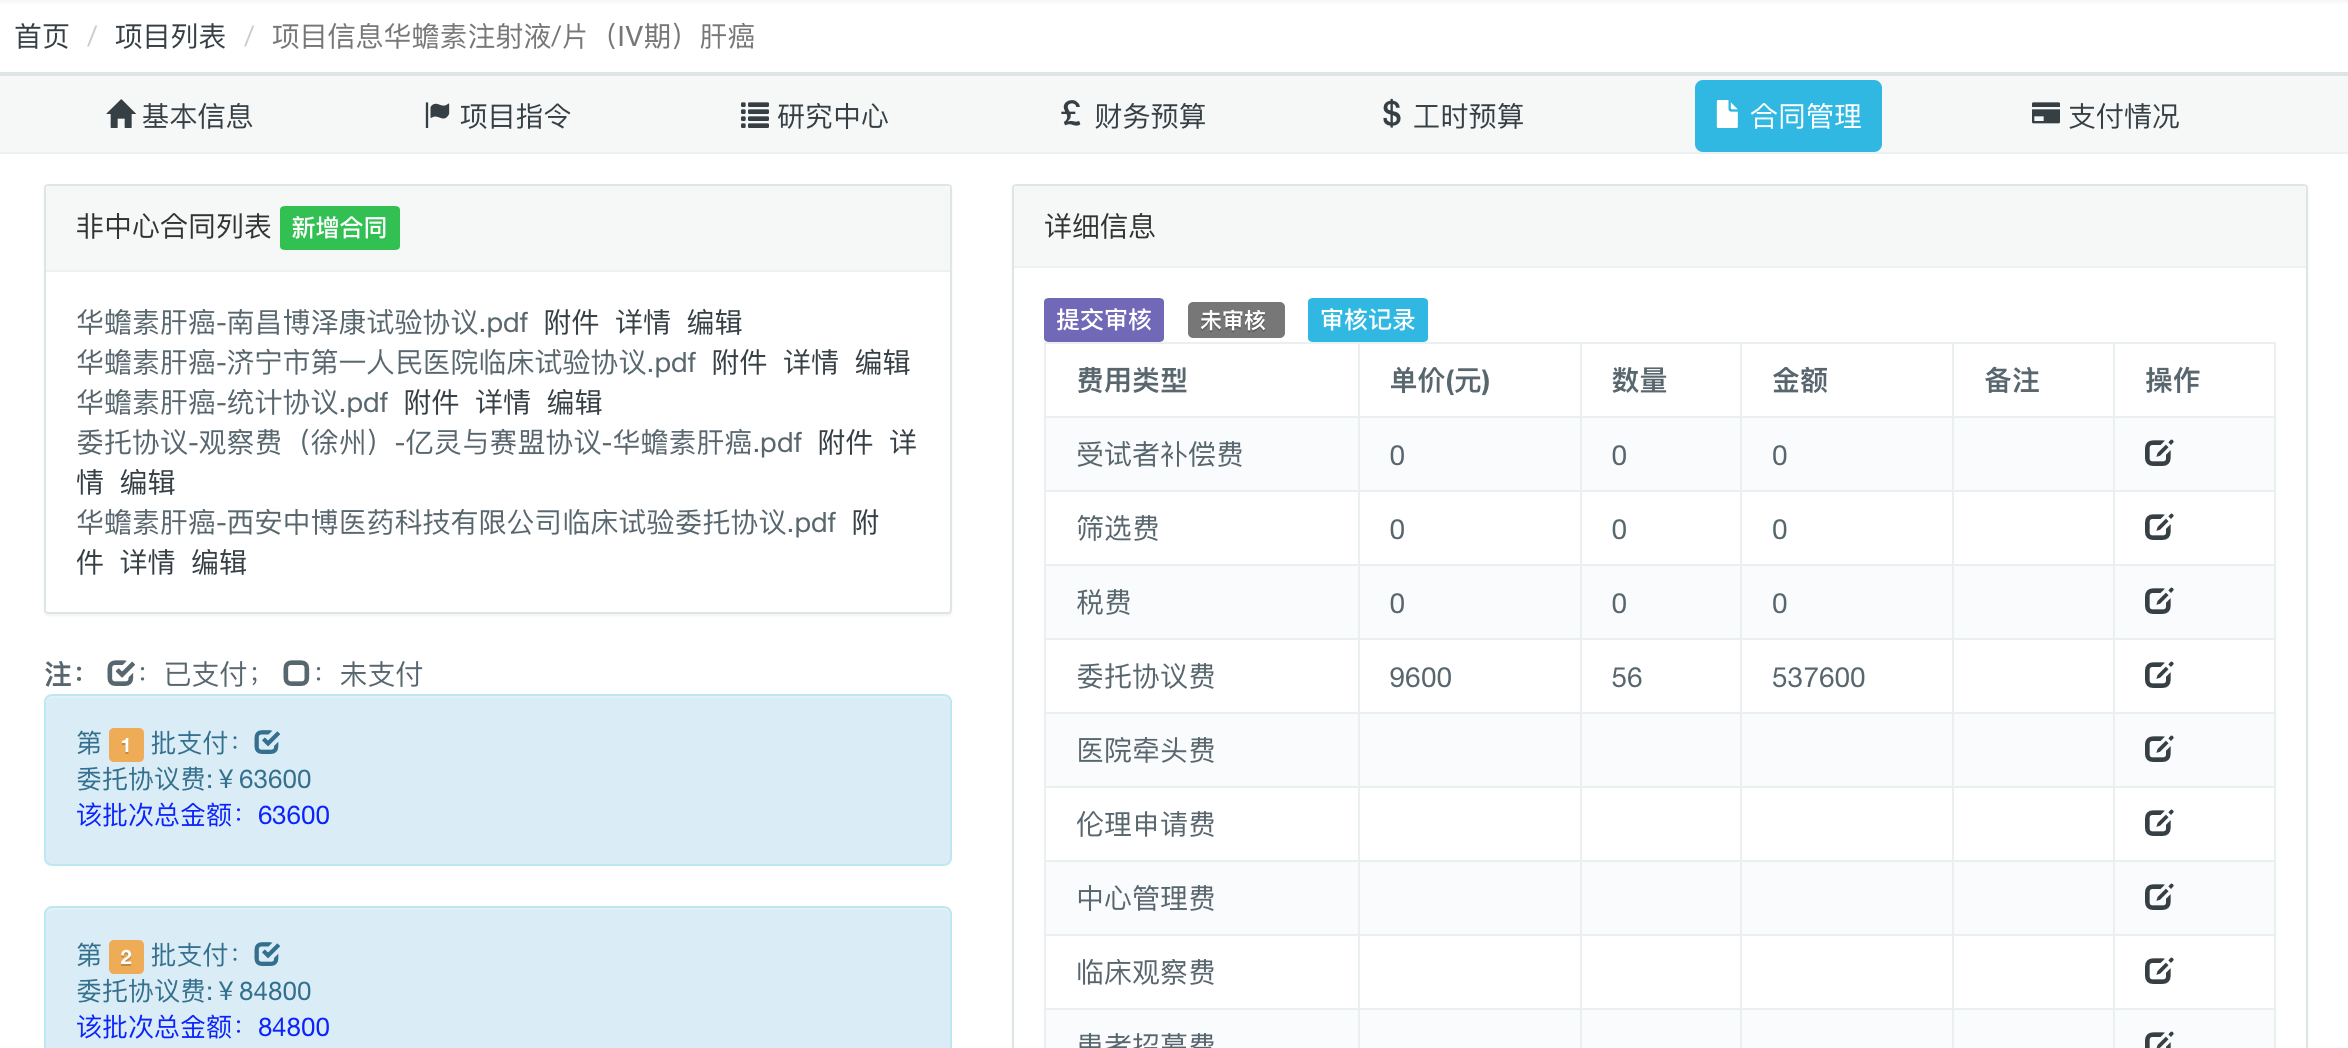
Task: View 详情 for 西安中博医药 contract
Action: pos(148,562)
